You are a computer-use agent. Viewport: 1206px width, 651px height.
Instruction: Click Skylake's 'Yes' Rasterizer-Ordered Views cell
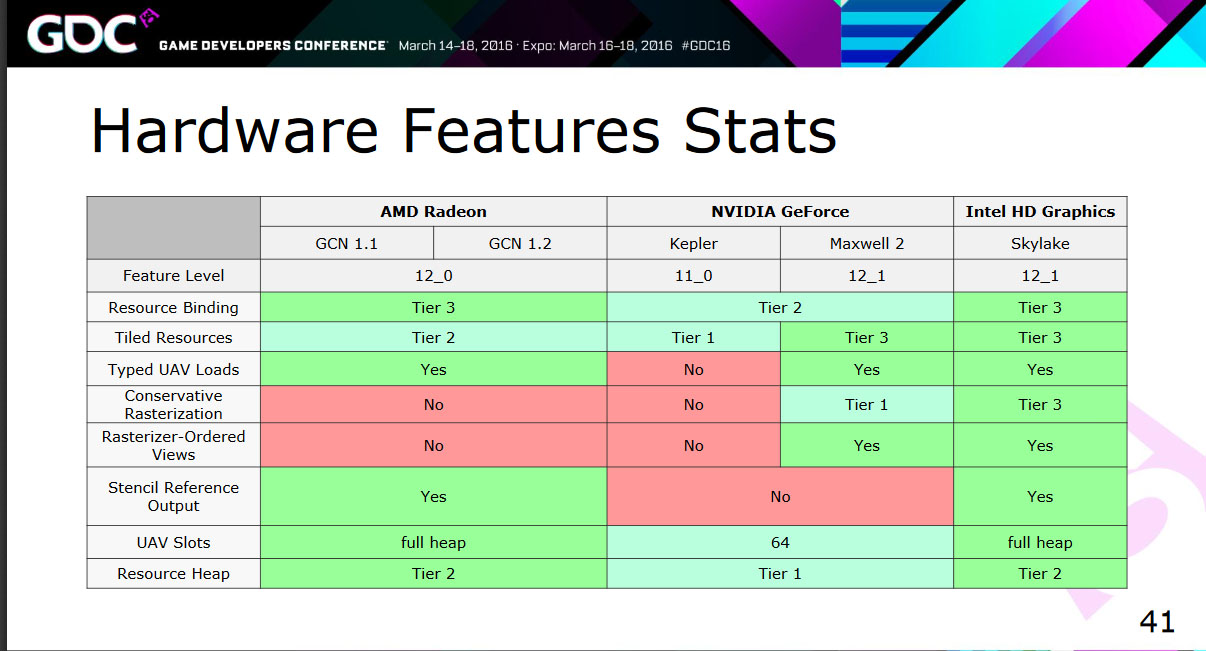[x=1040, y=446]
